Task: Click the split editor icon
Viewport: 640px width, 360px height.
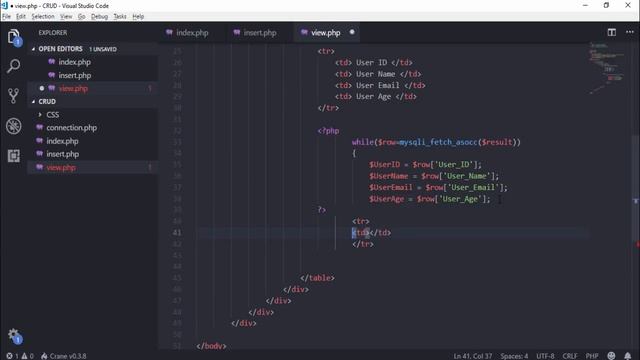Action: [x=611, y=32]
